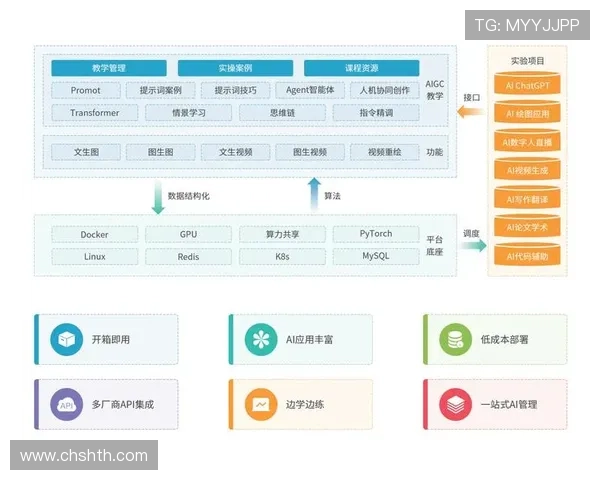Click the K8s platform box
The image size is (600, 480).
[282, 256]
